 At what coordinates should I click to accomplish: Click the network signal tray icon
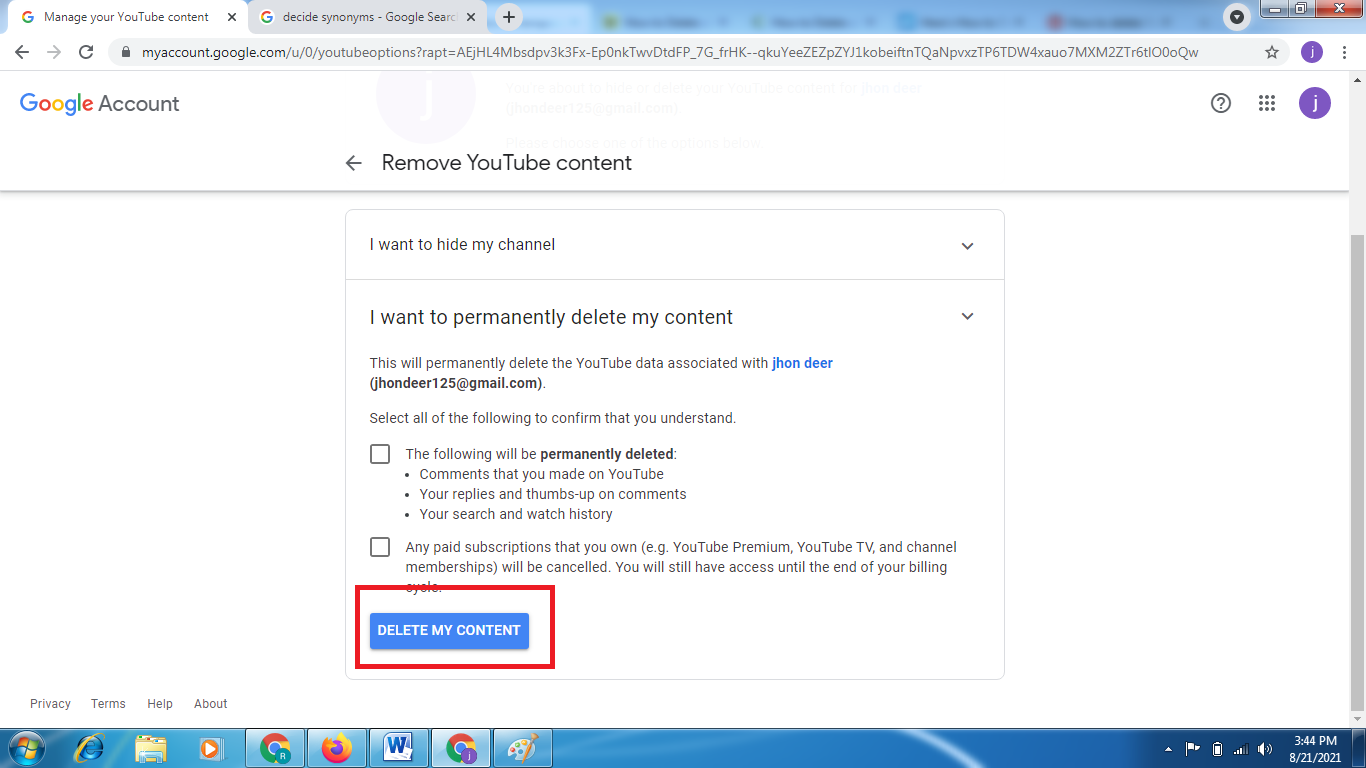1241,749
